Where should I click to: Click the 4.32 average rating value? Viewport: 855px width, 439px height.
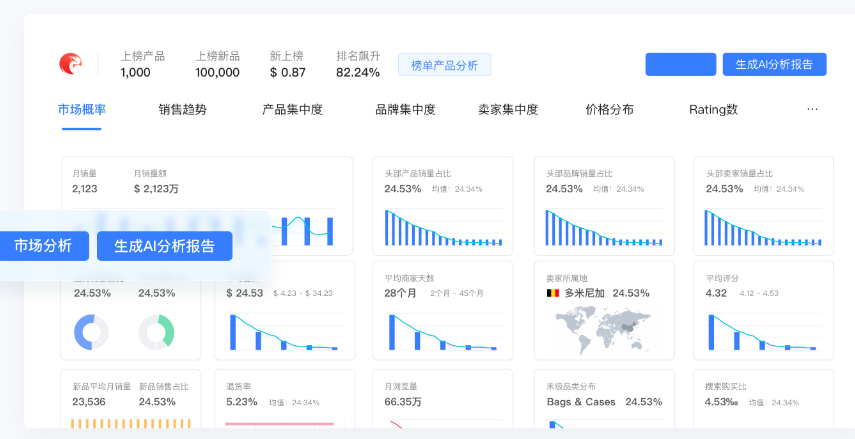pyautogui.click(x=716, y=293)
